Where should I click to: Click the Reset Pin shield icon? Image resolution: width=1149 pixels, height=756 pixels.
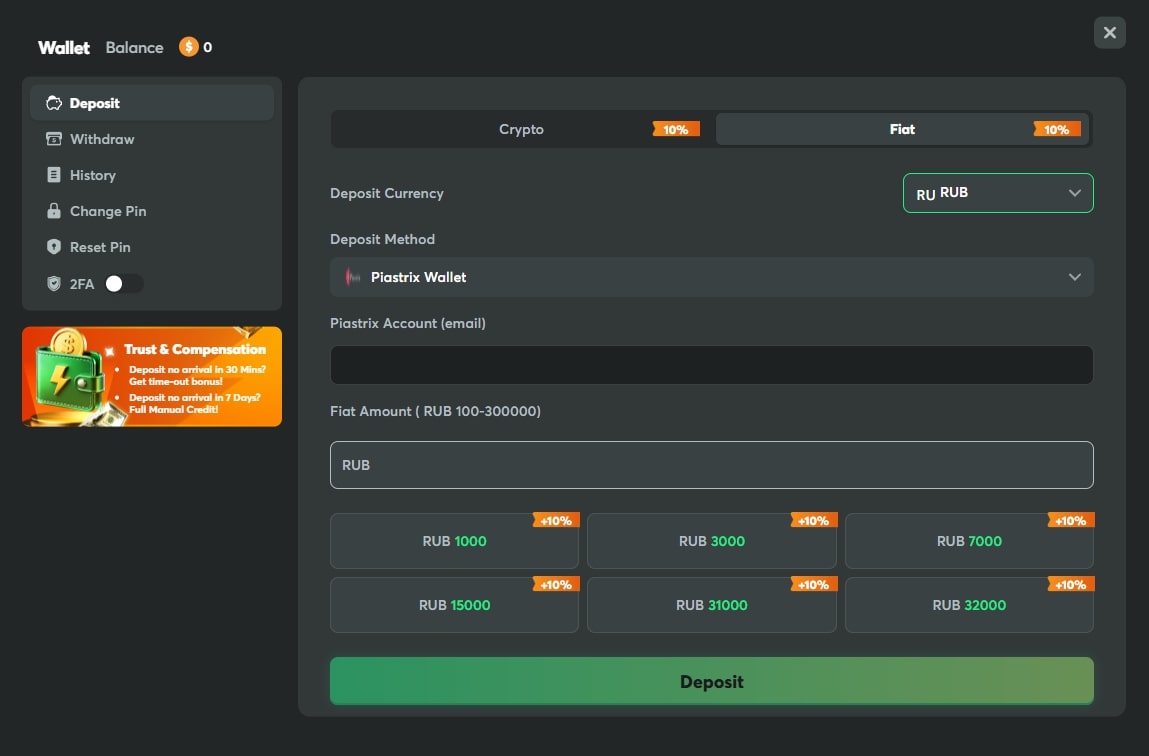(54, 247)
